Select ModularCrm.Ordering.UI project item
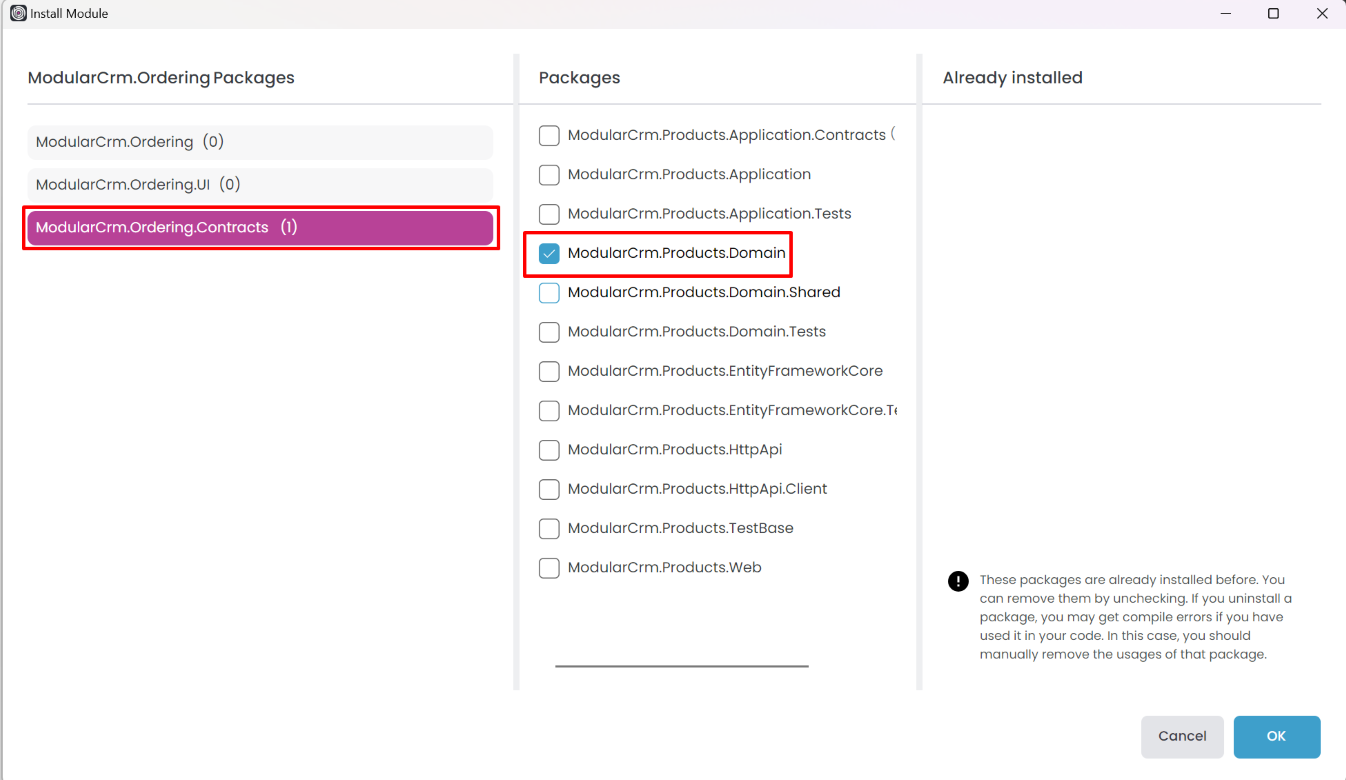Image resolution: width=1346 pixels, height=780 pixels. coord(260,185)
